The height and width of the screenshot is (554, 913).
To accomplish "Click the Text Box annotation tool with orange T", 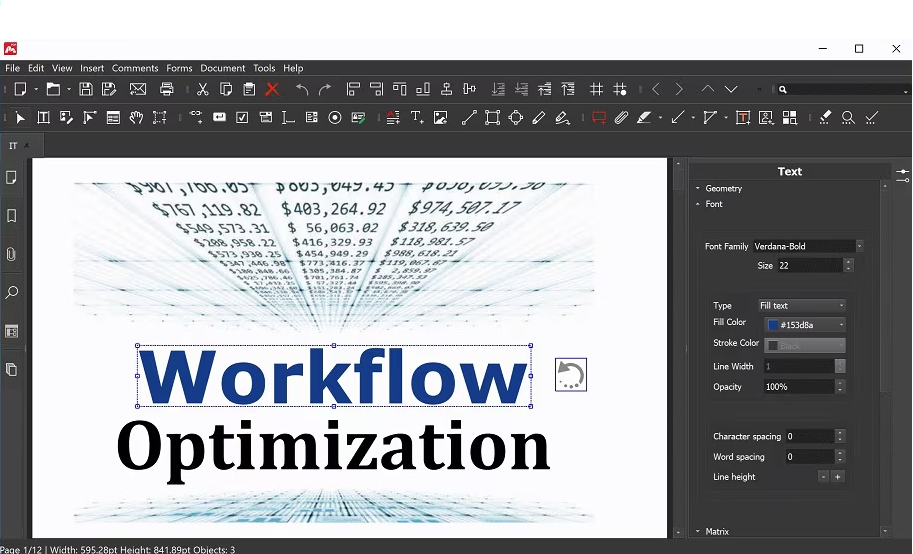I will point(742,118).
